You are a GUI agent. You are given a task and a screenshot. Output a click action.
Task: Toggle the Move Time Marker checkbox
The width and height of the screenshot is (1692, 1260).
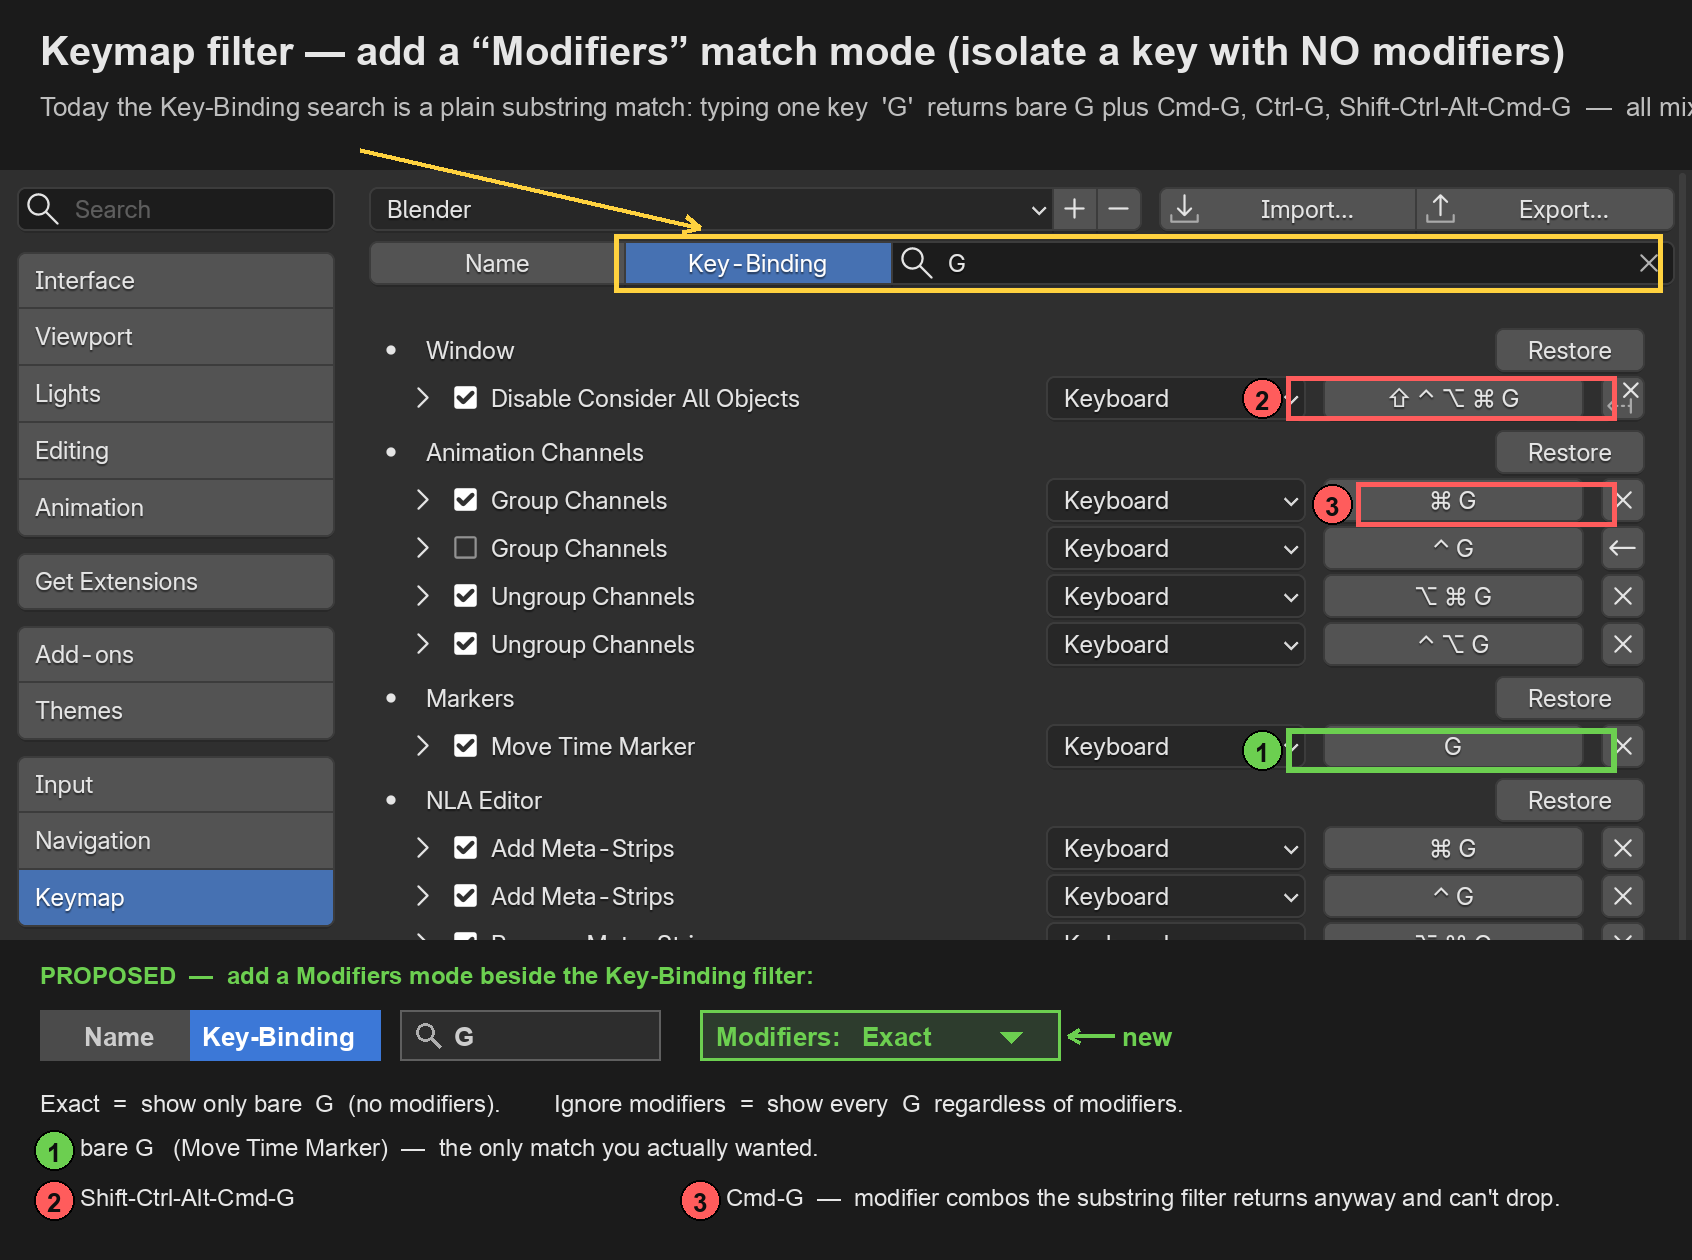click(465, 746)
